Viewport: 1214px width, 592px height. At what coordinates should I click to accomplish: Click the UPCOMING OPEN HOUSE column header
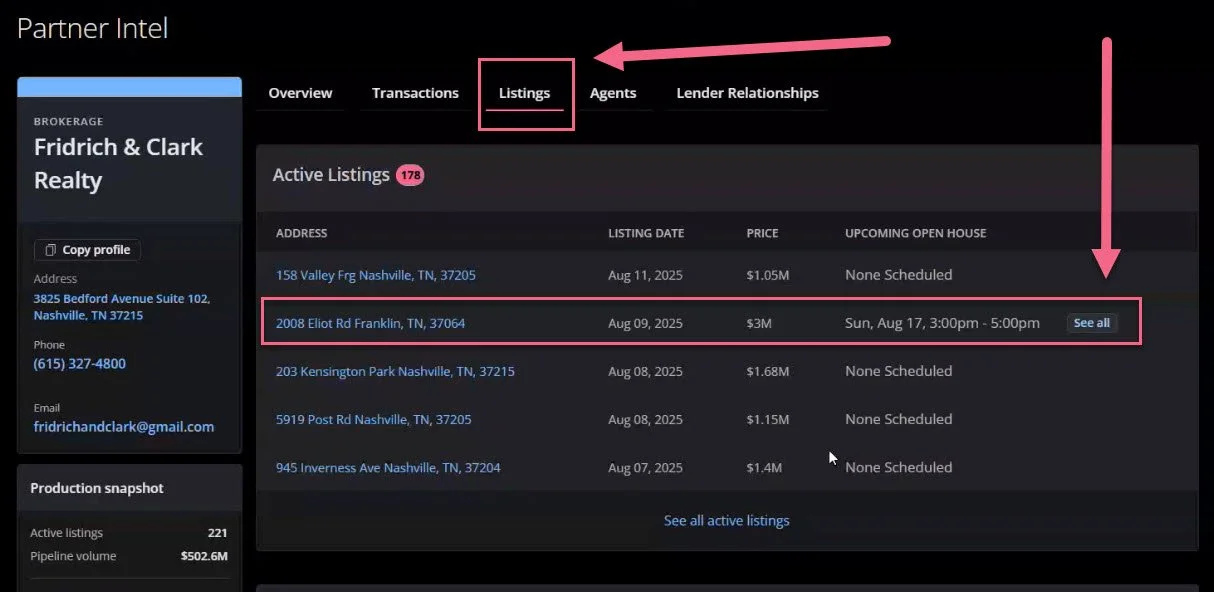(916, 233)
